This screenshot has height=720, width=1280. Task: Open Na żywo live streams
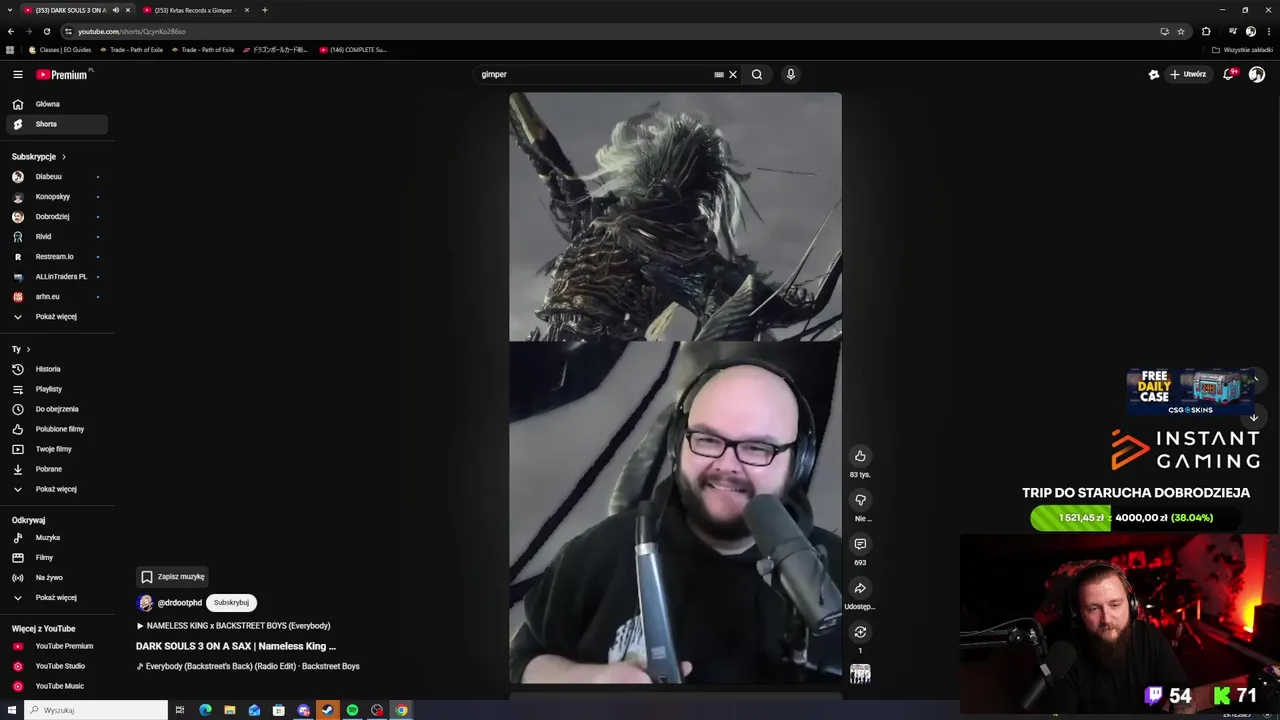[57, 578]
